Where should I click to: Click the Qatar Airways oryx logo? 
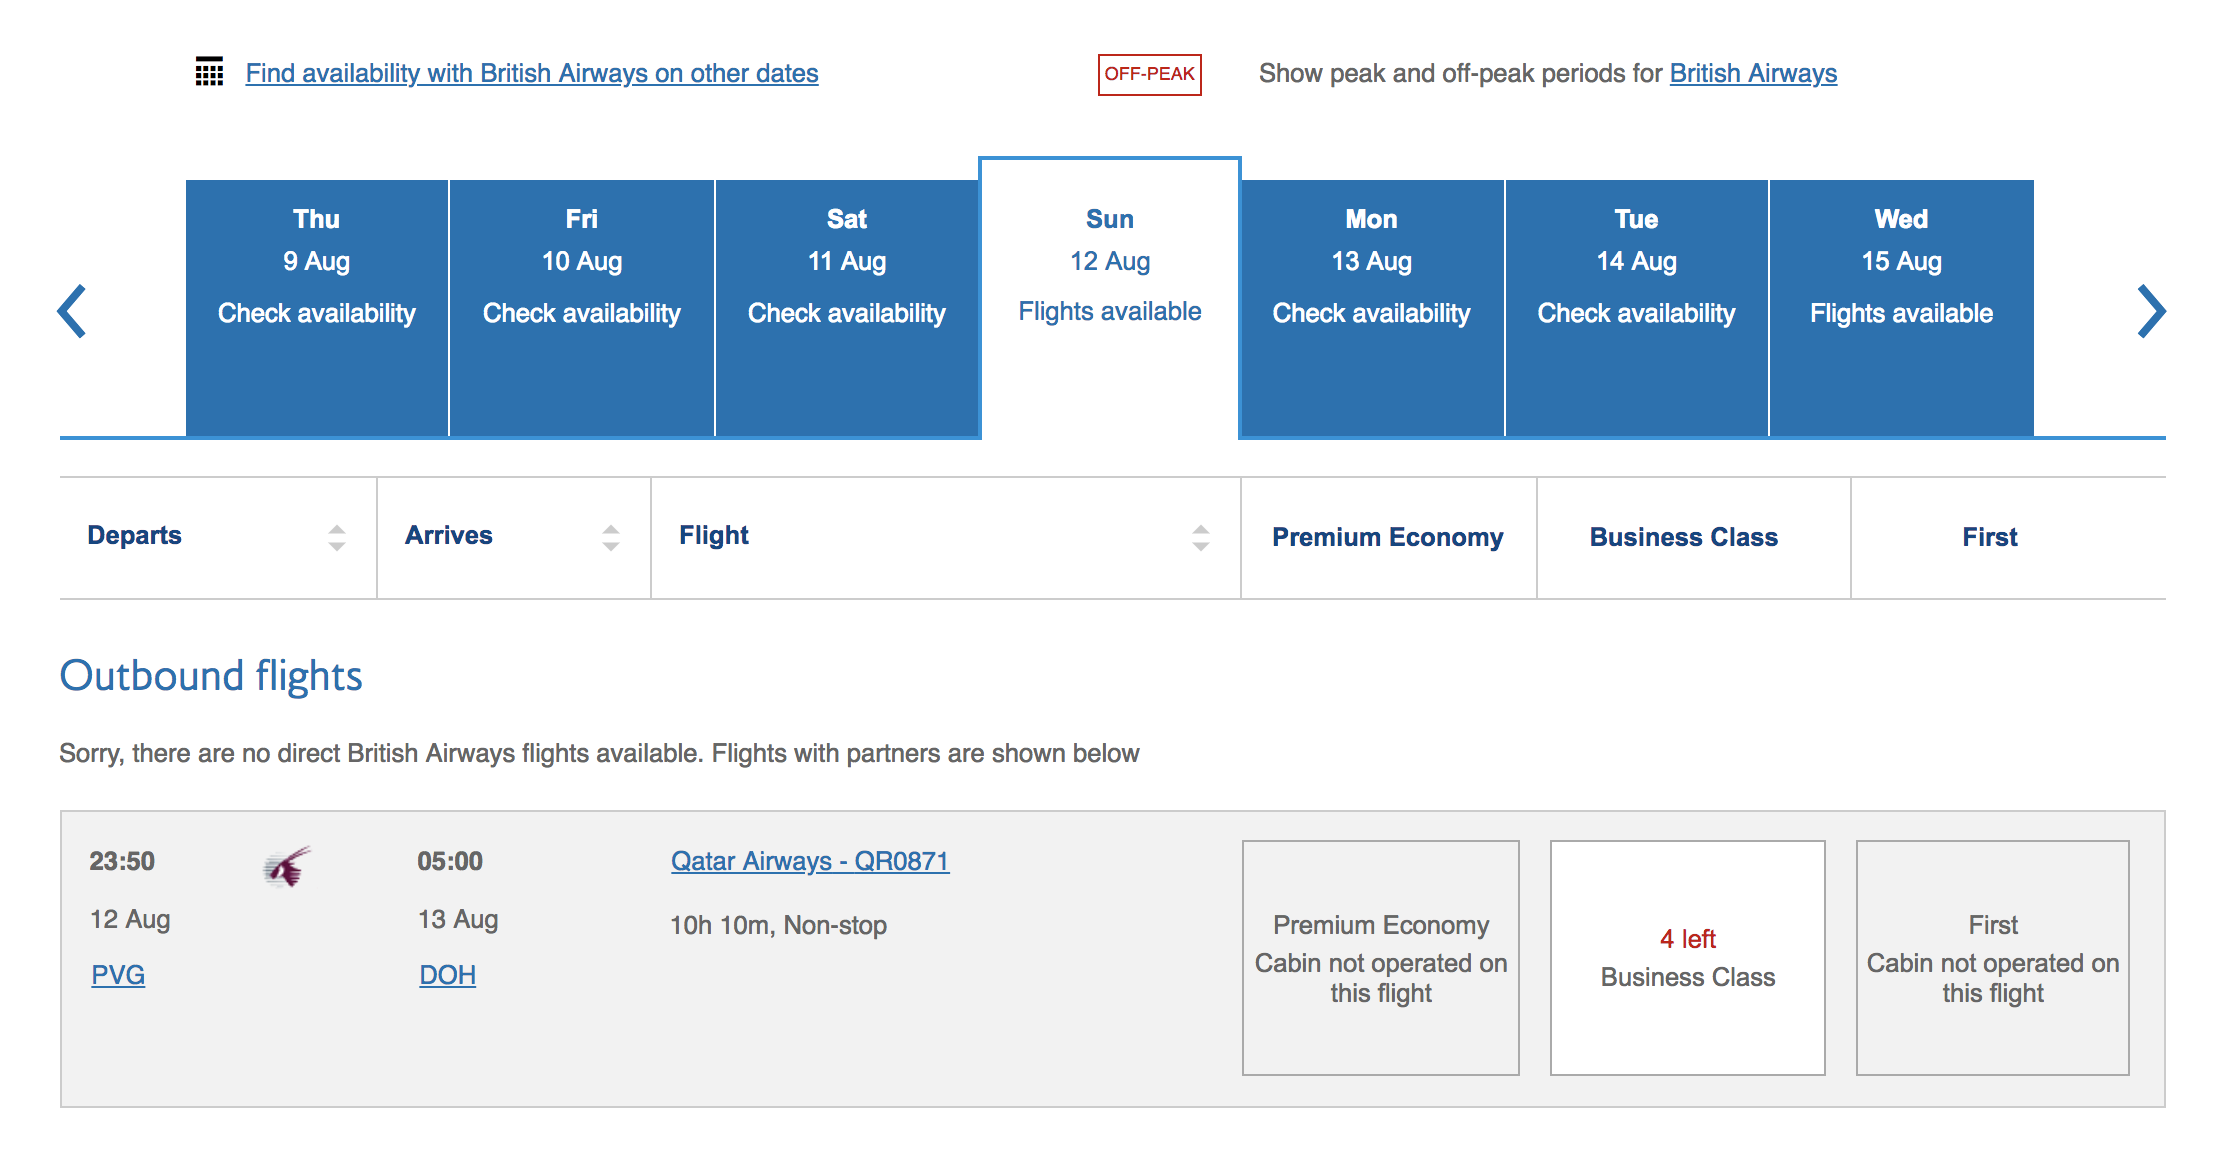click(x=287, y=866)
